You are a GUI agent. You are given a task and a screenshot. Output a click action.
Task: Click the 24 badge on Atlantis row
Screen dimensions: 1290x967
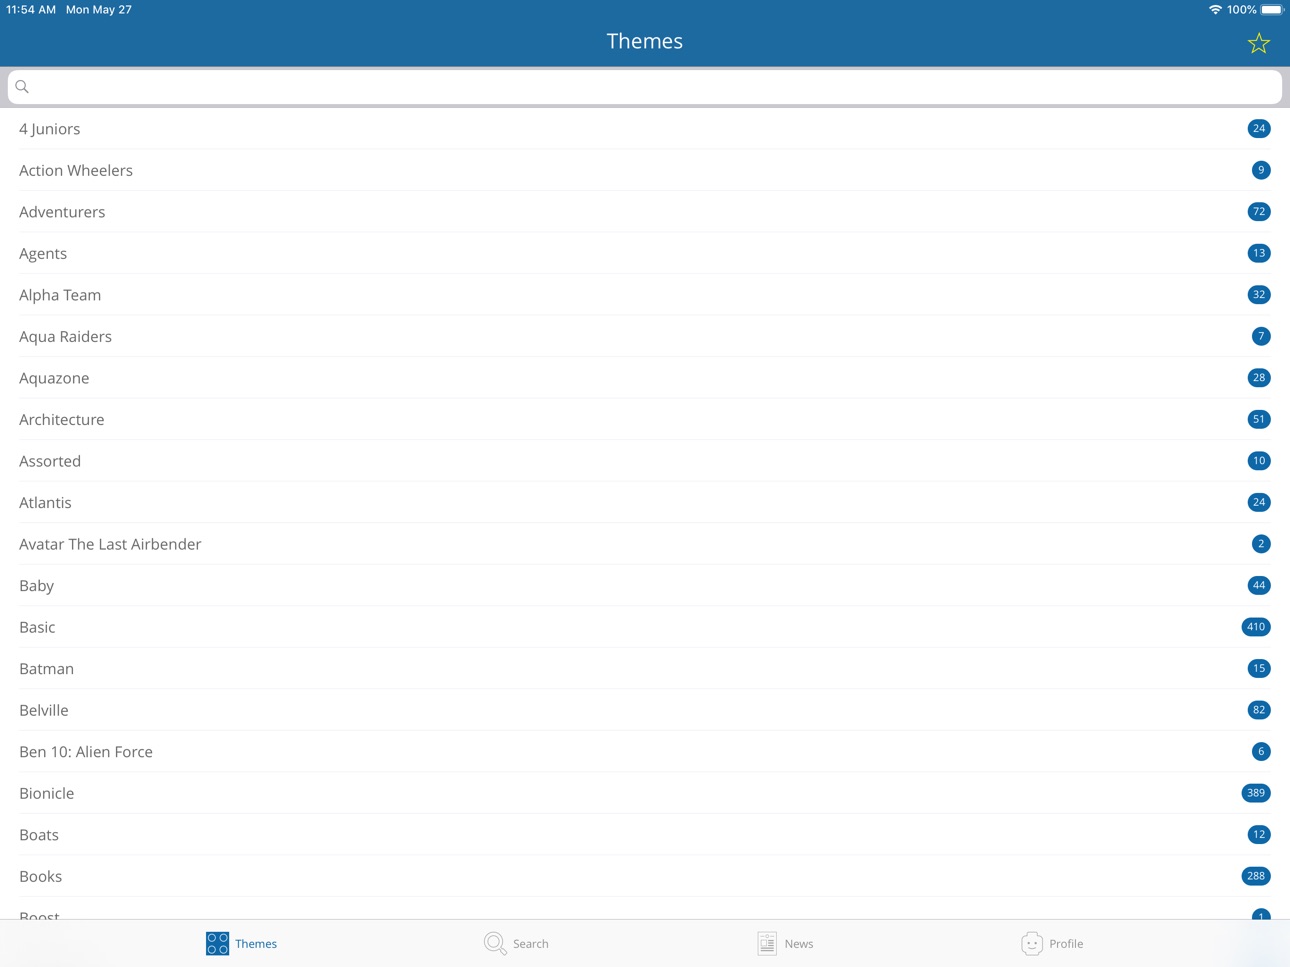pyautogui.click(x=1259, y=502)
